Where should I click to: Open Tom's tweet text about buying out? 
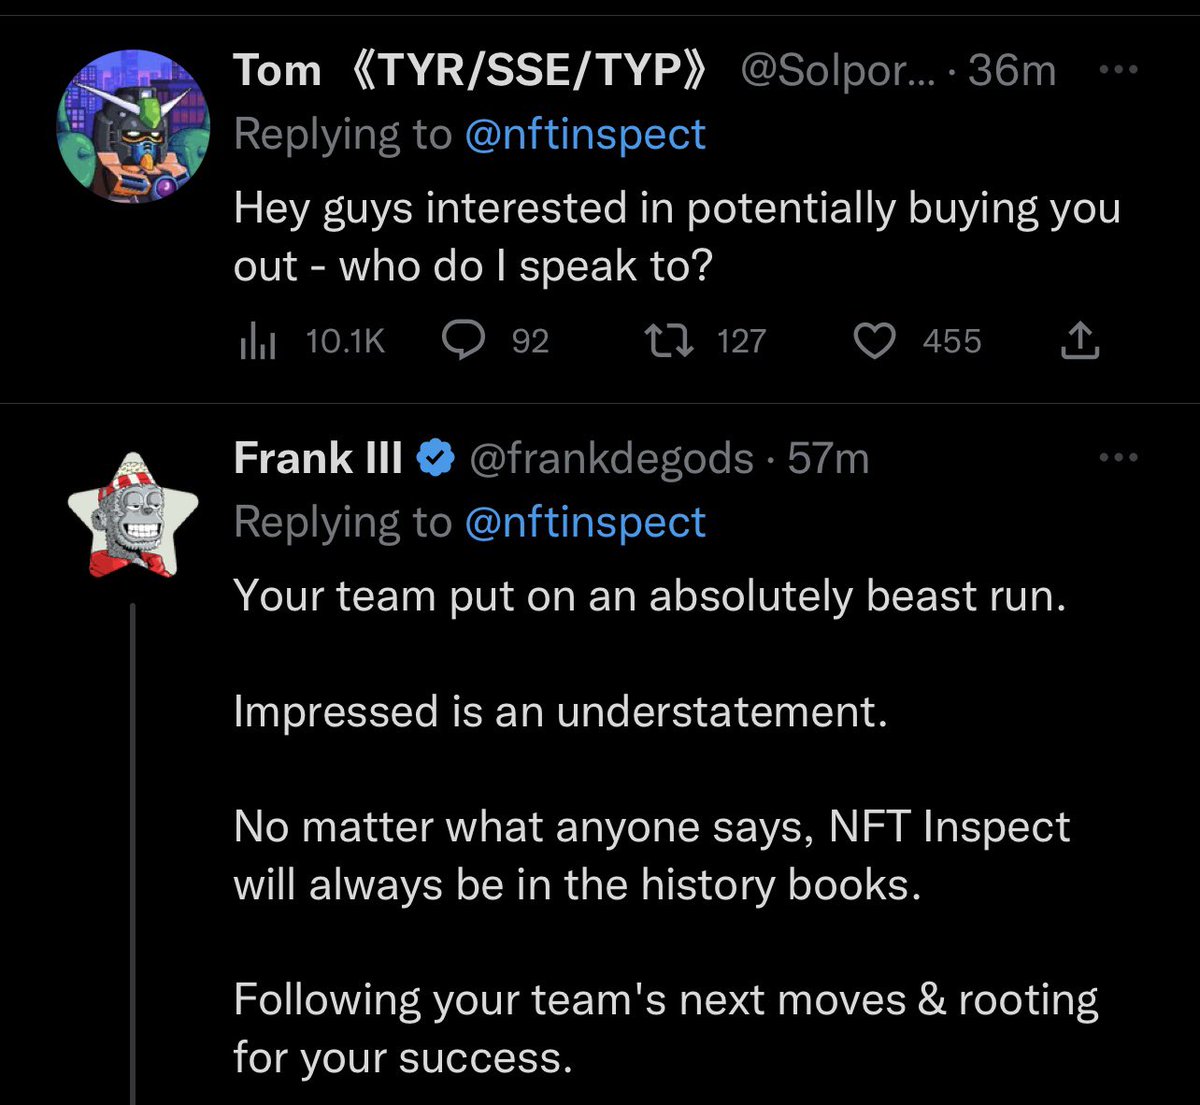676,237
